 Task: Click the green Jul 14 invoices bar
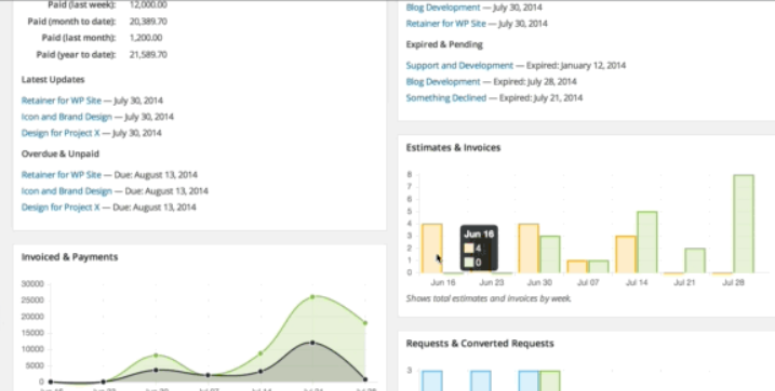click(x=647, y=242)
